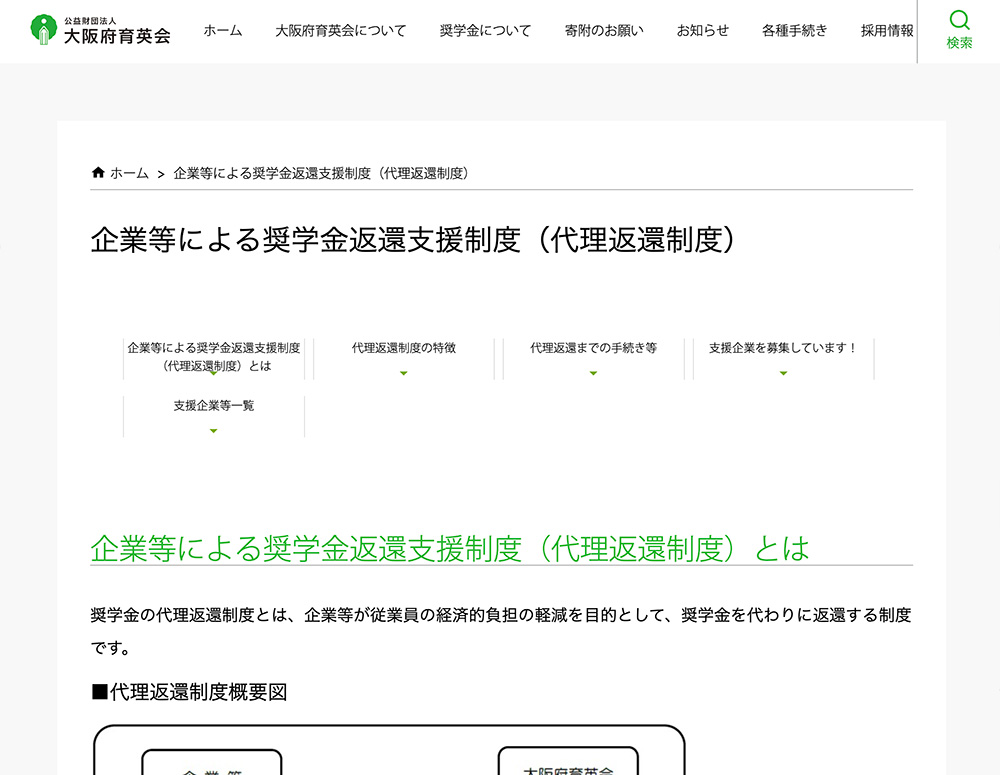Click green arrow under 代理返還までの手続き等
Image resolution: width=1000 pixels, height=775 pixels.
click(593, 374)
